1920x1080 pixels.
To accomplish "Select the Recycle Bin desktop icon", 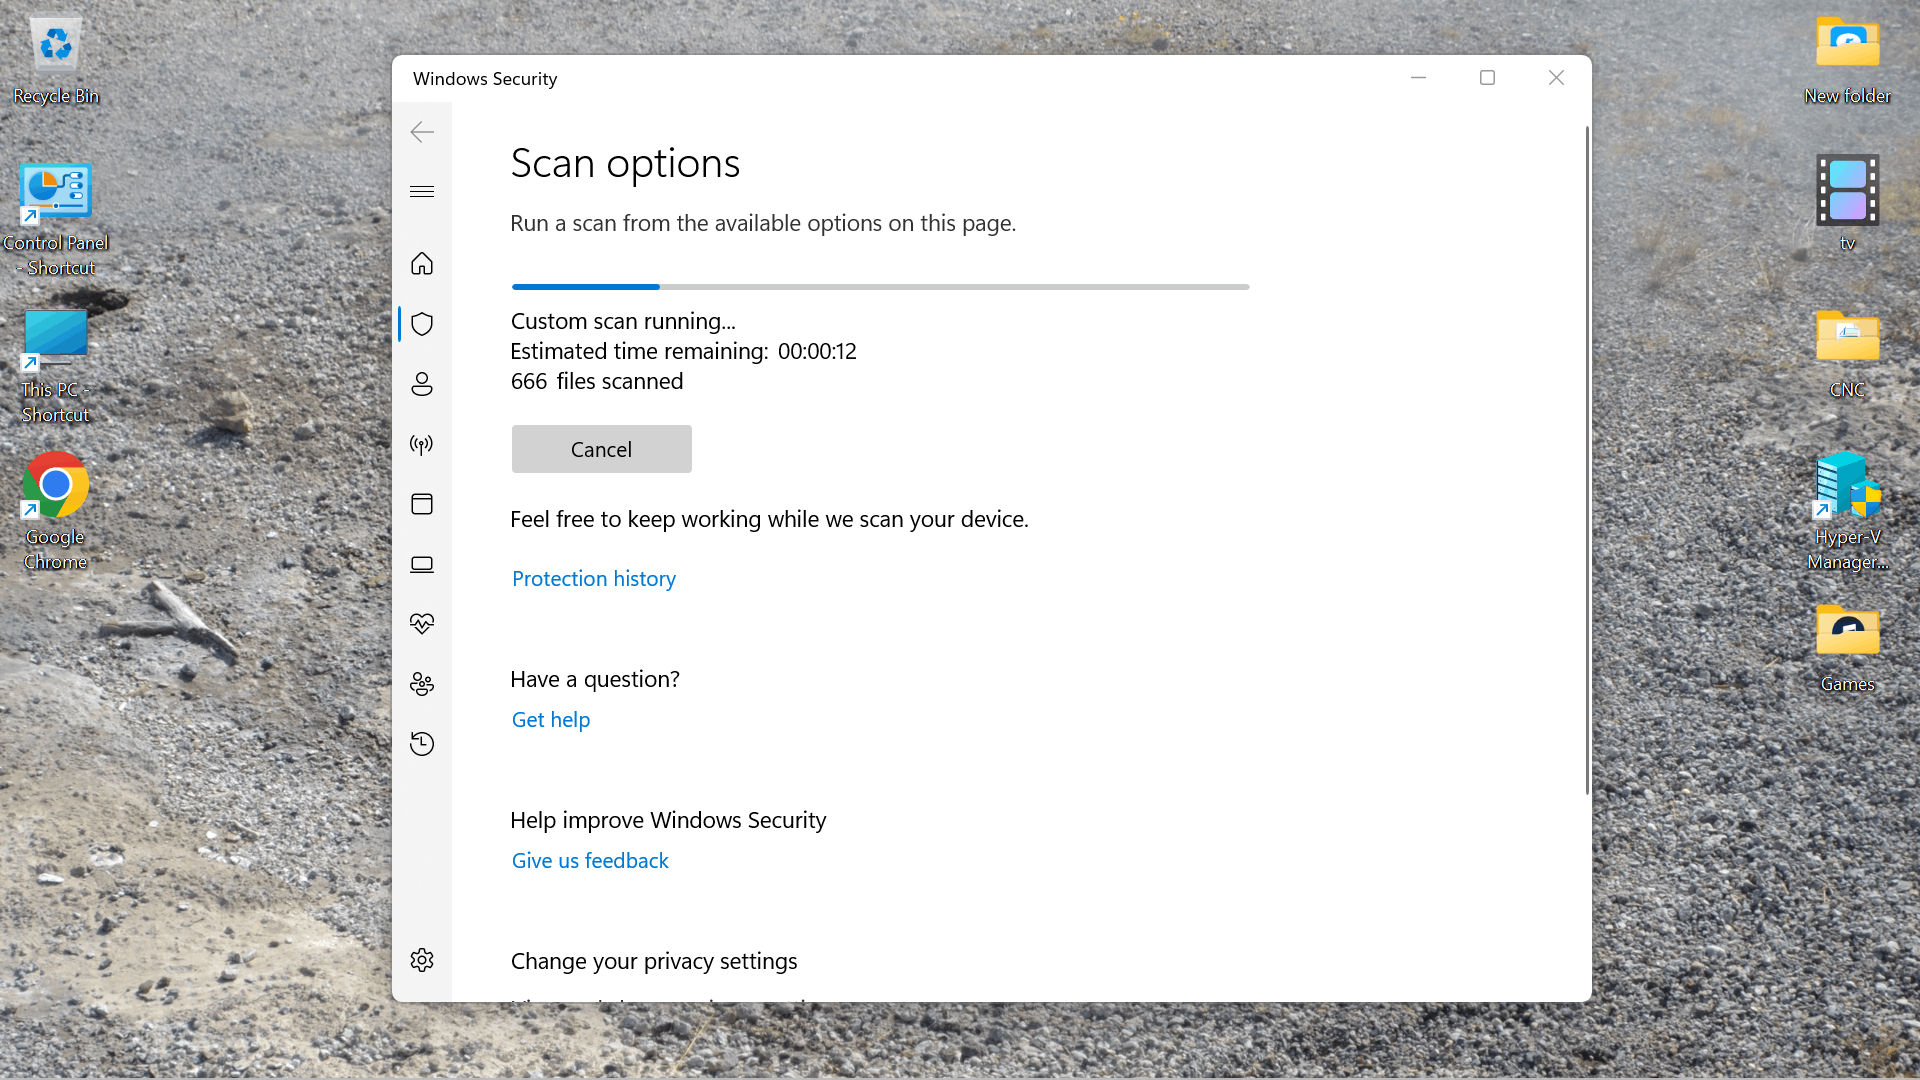I will point(56,60).
